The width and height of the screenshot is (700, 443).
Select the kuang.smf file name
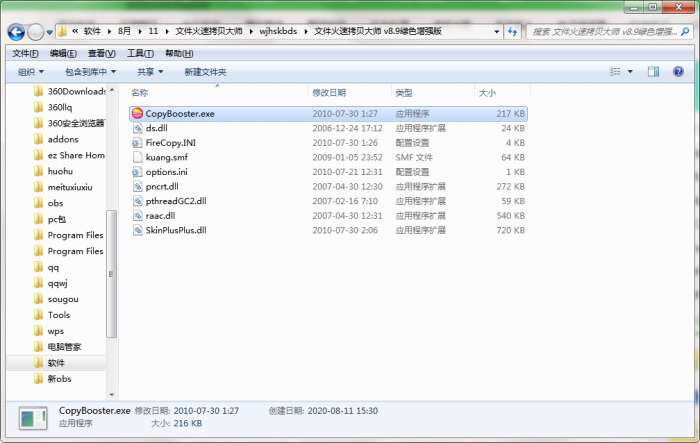point(167,157)
